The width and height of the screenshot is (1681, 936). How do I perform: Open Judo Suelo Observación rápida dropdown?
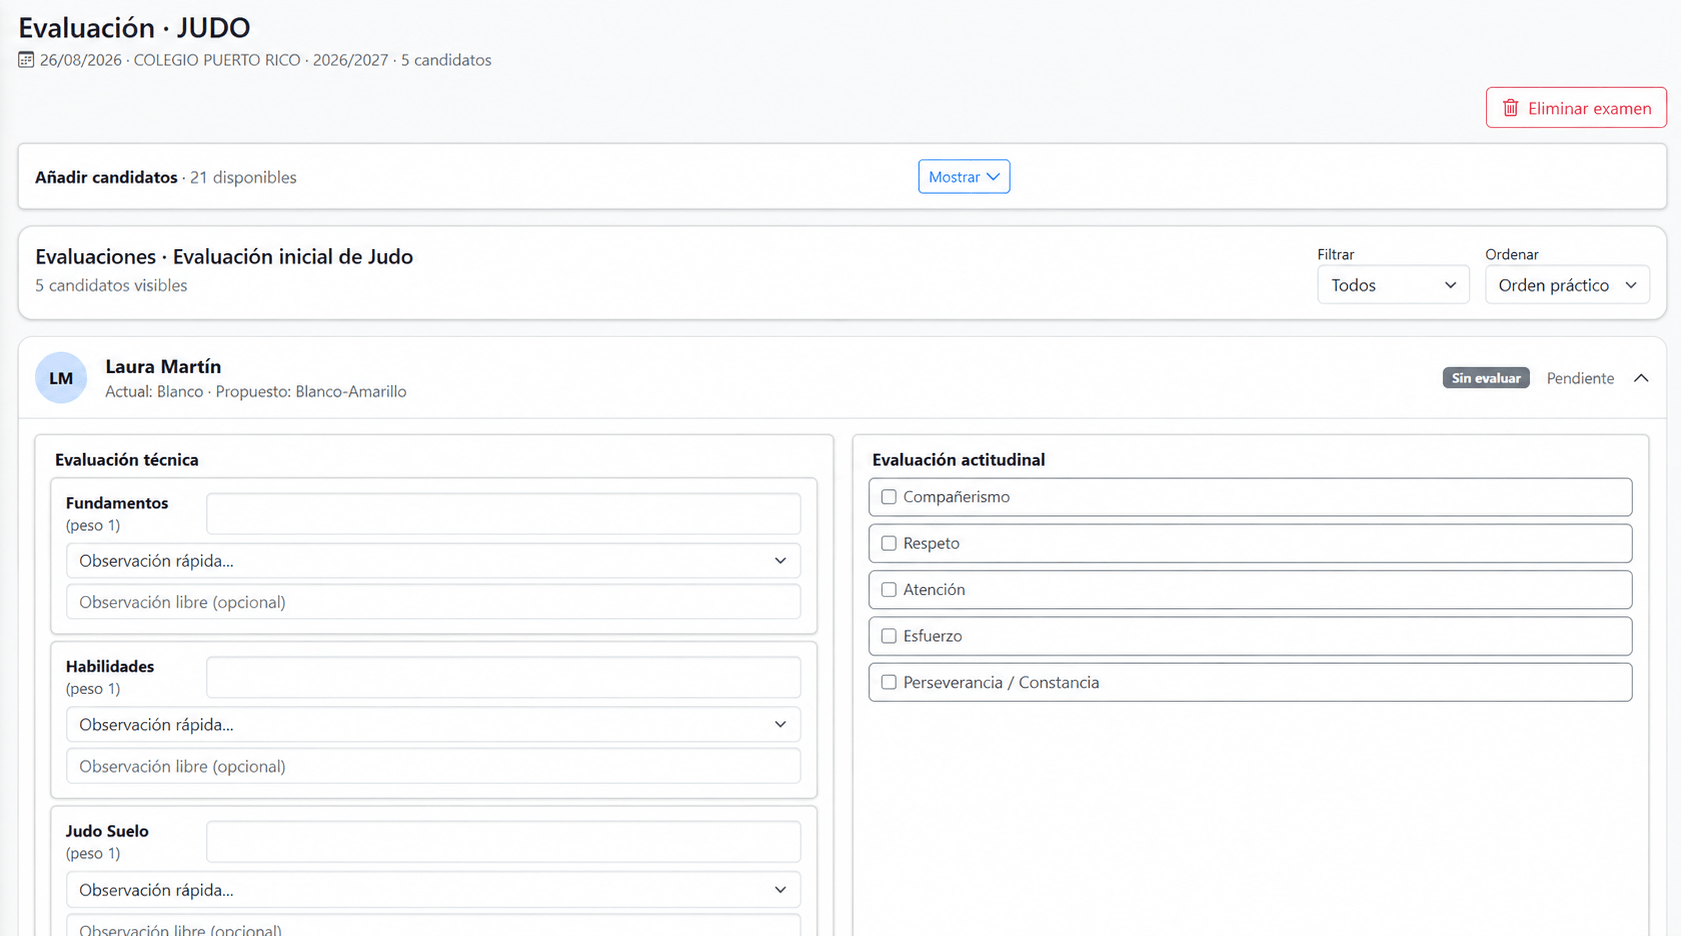[433, 890]
